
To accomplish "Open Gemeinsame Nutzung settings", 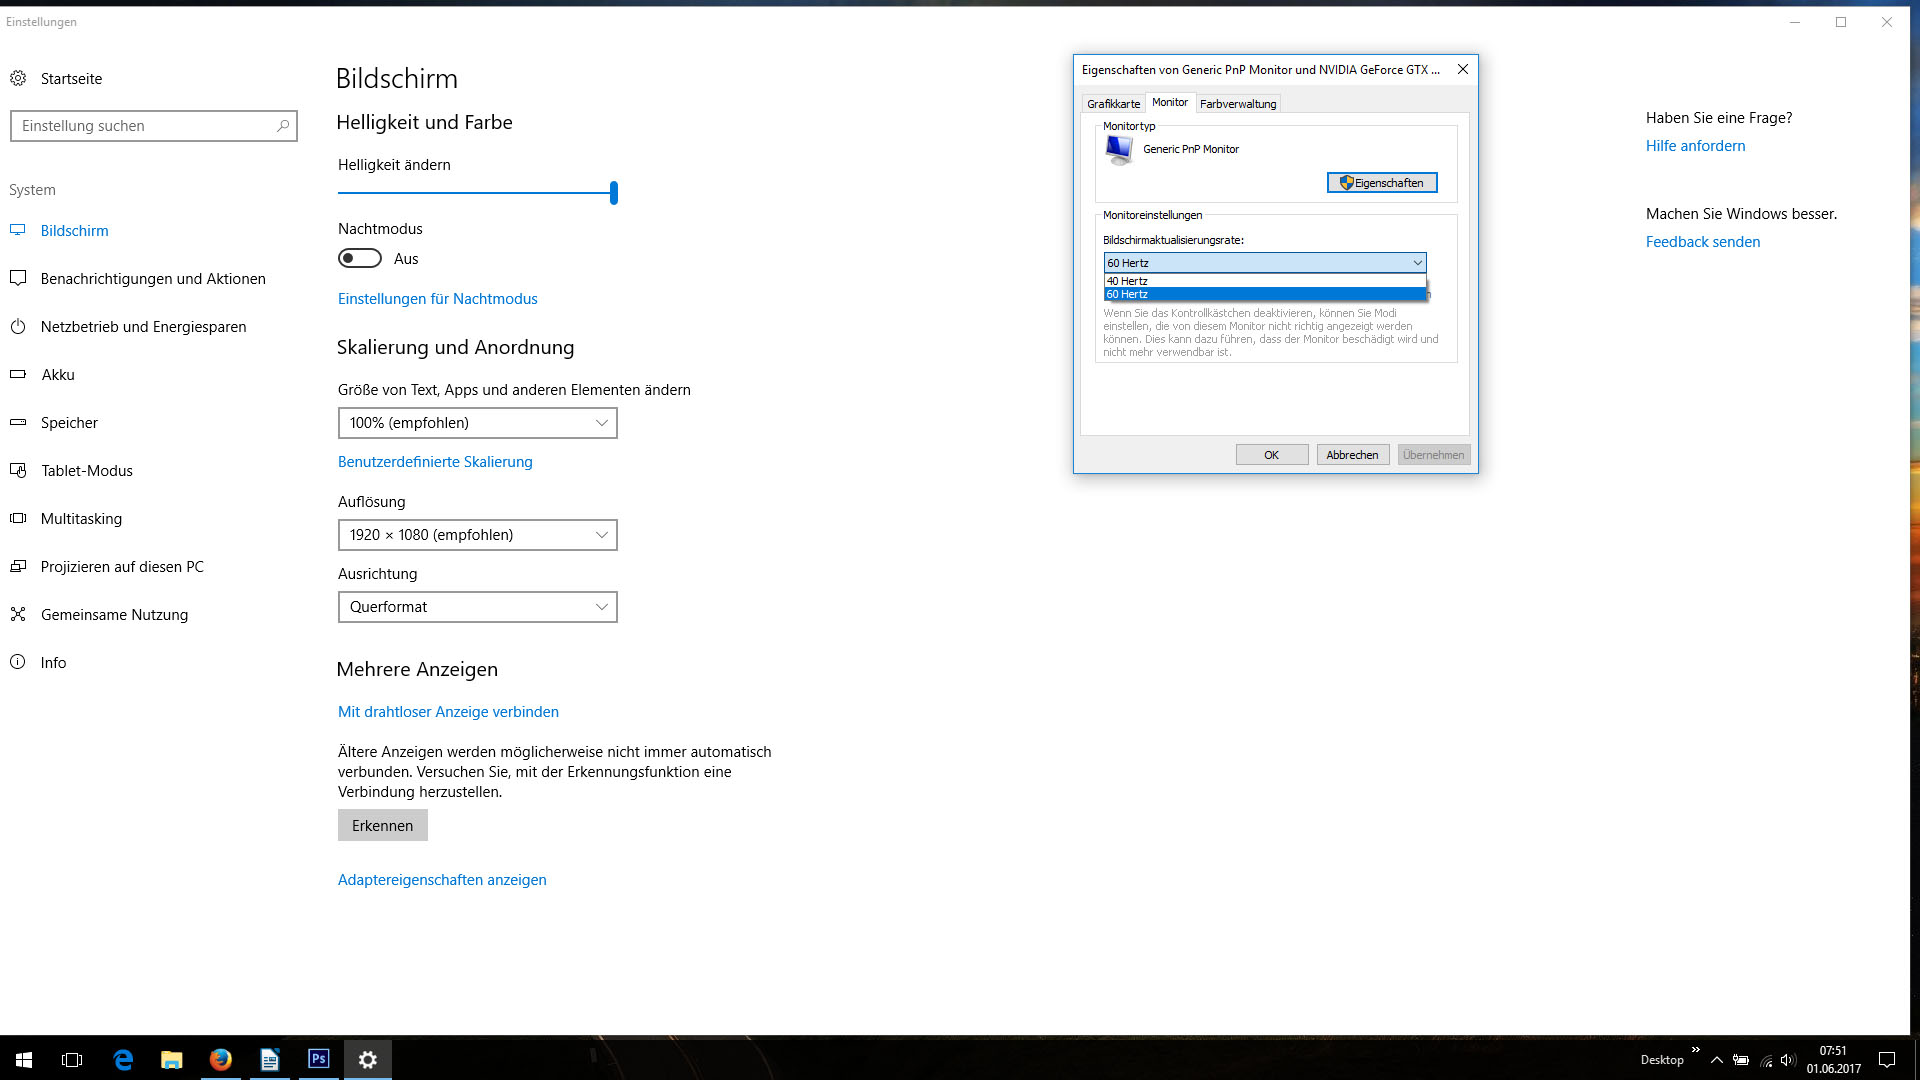I will 114,615.
